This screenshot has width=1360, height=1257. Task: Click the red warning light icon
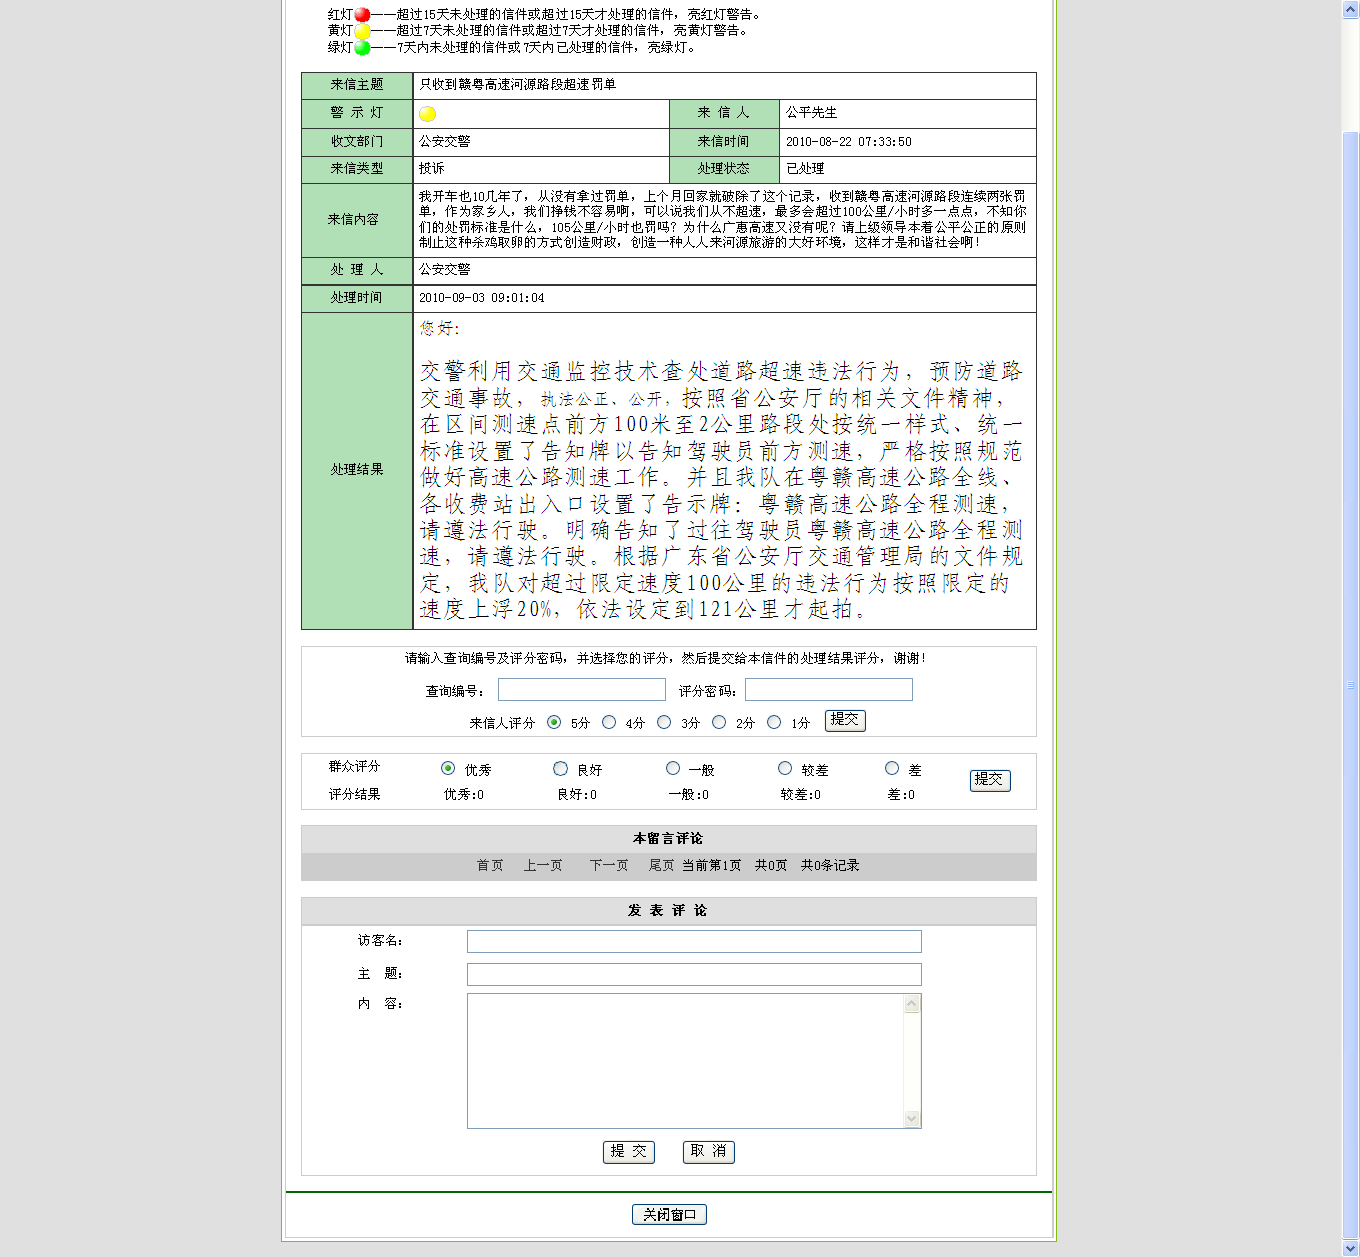[x=362, y=15]
